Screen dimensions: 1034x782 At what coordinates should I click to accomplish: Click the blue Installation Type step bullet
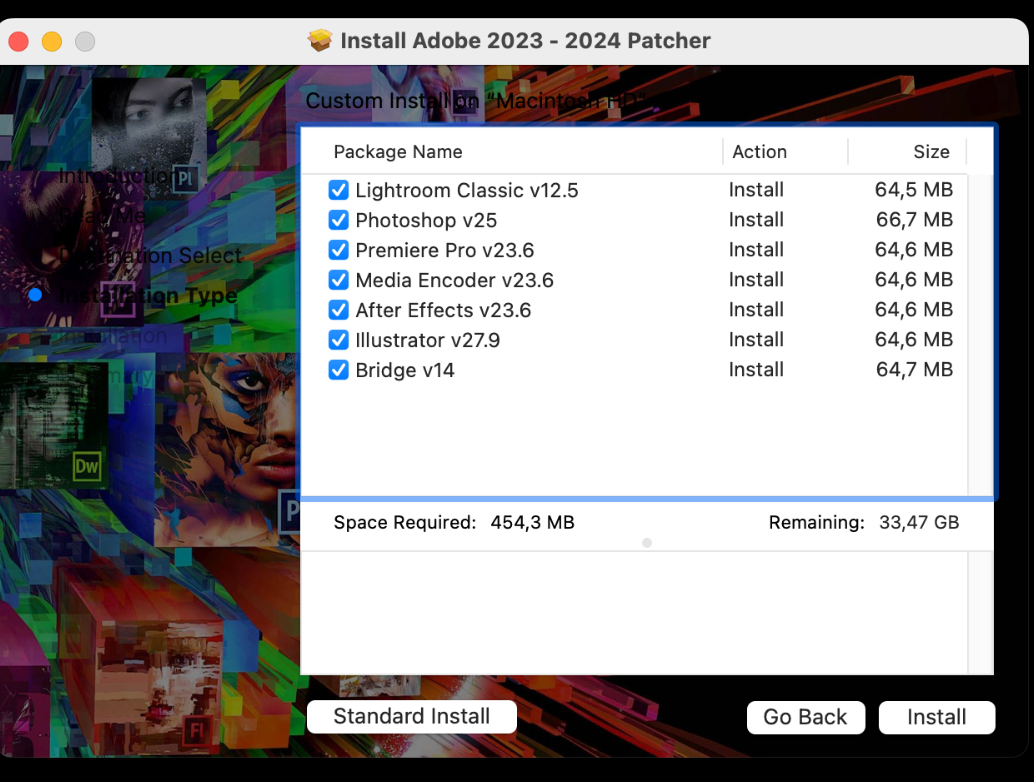coord(36,295)
